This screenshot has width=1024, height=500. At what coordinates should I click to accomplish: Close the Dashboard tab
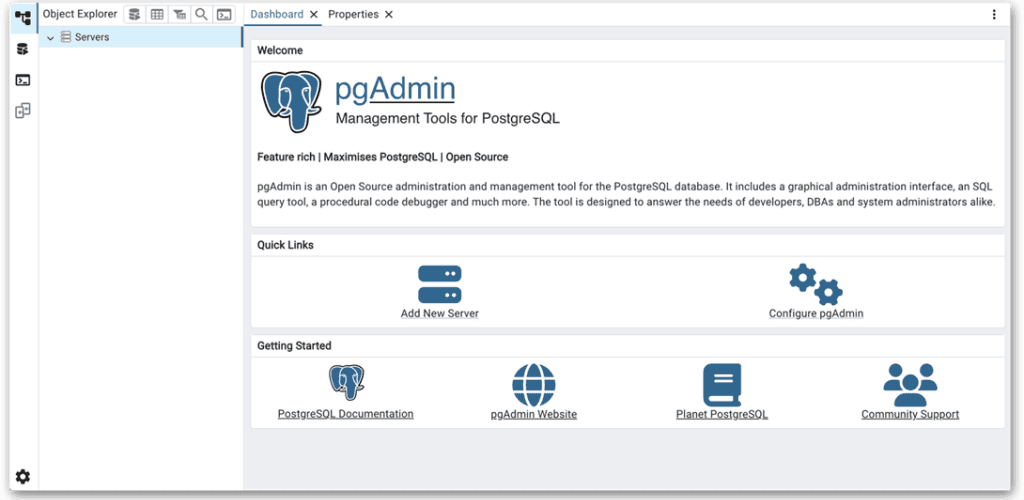[x=313, y=14]
